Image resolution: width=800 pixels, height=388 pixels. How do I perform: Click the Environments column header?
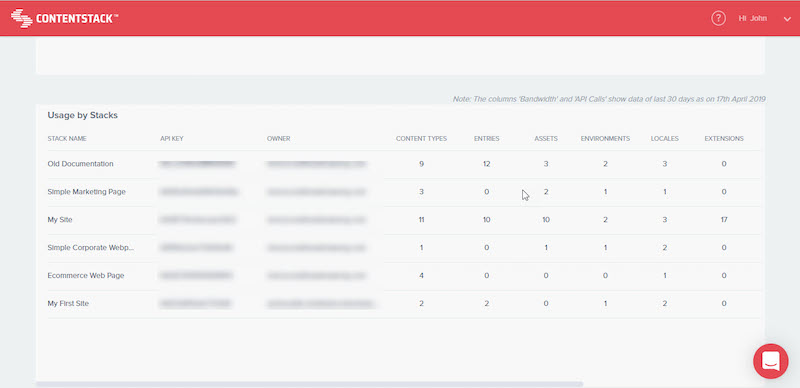[x=605, y=138]
